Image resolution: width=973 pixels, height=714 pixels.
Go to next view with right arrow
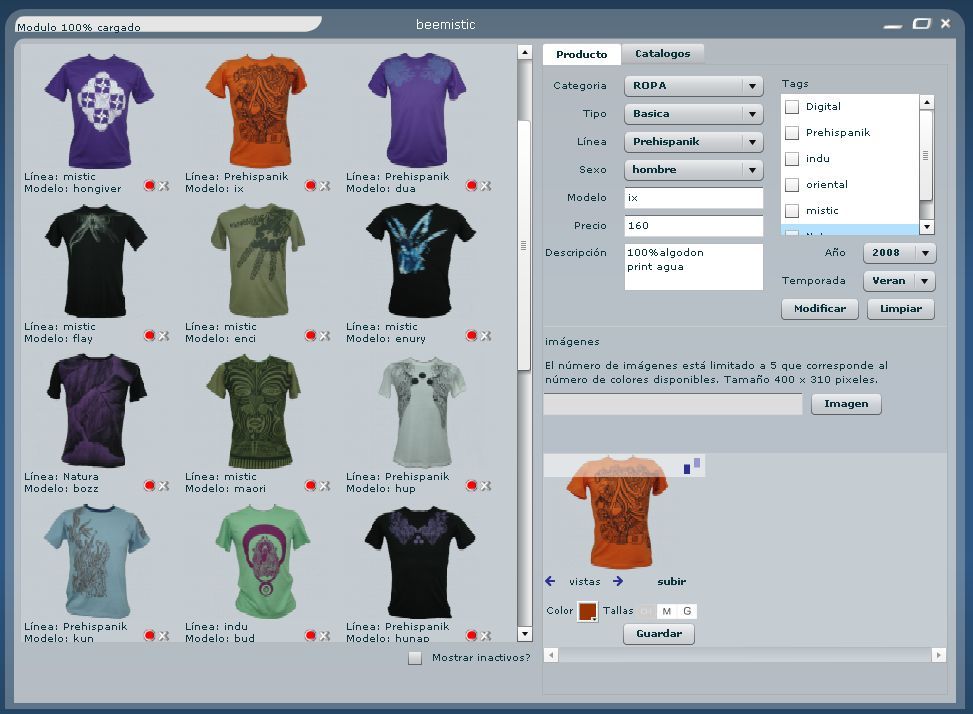click(618, 581)
